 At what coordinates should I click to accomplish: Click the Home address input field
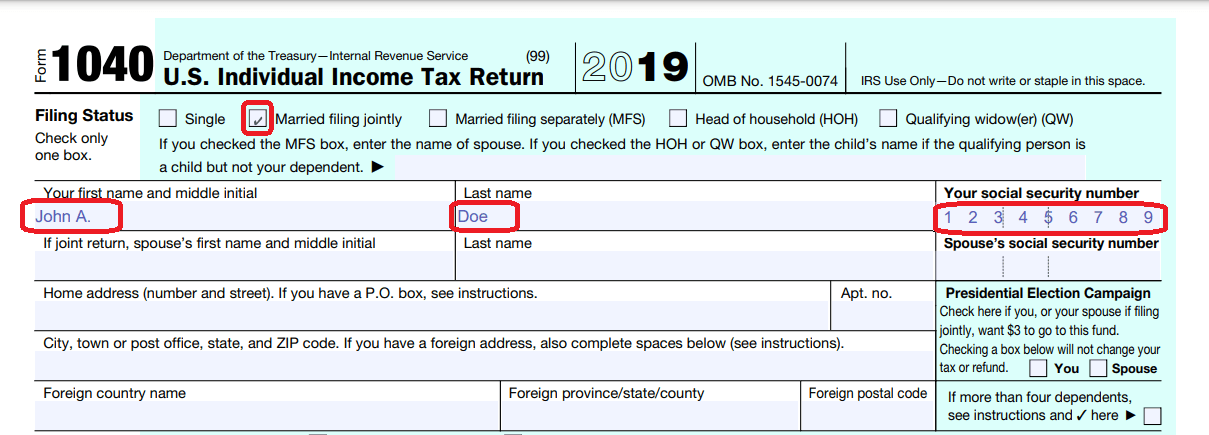point(432,315)
